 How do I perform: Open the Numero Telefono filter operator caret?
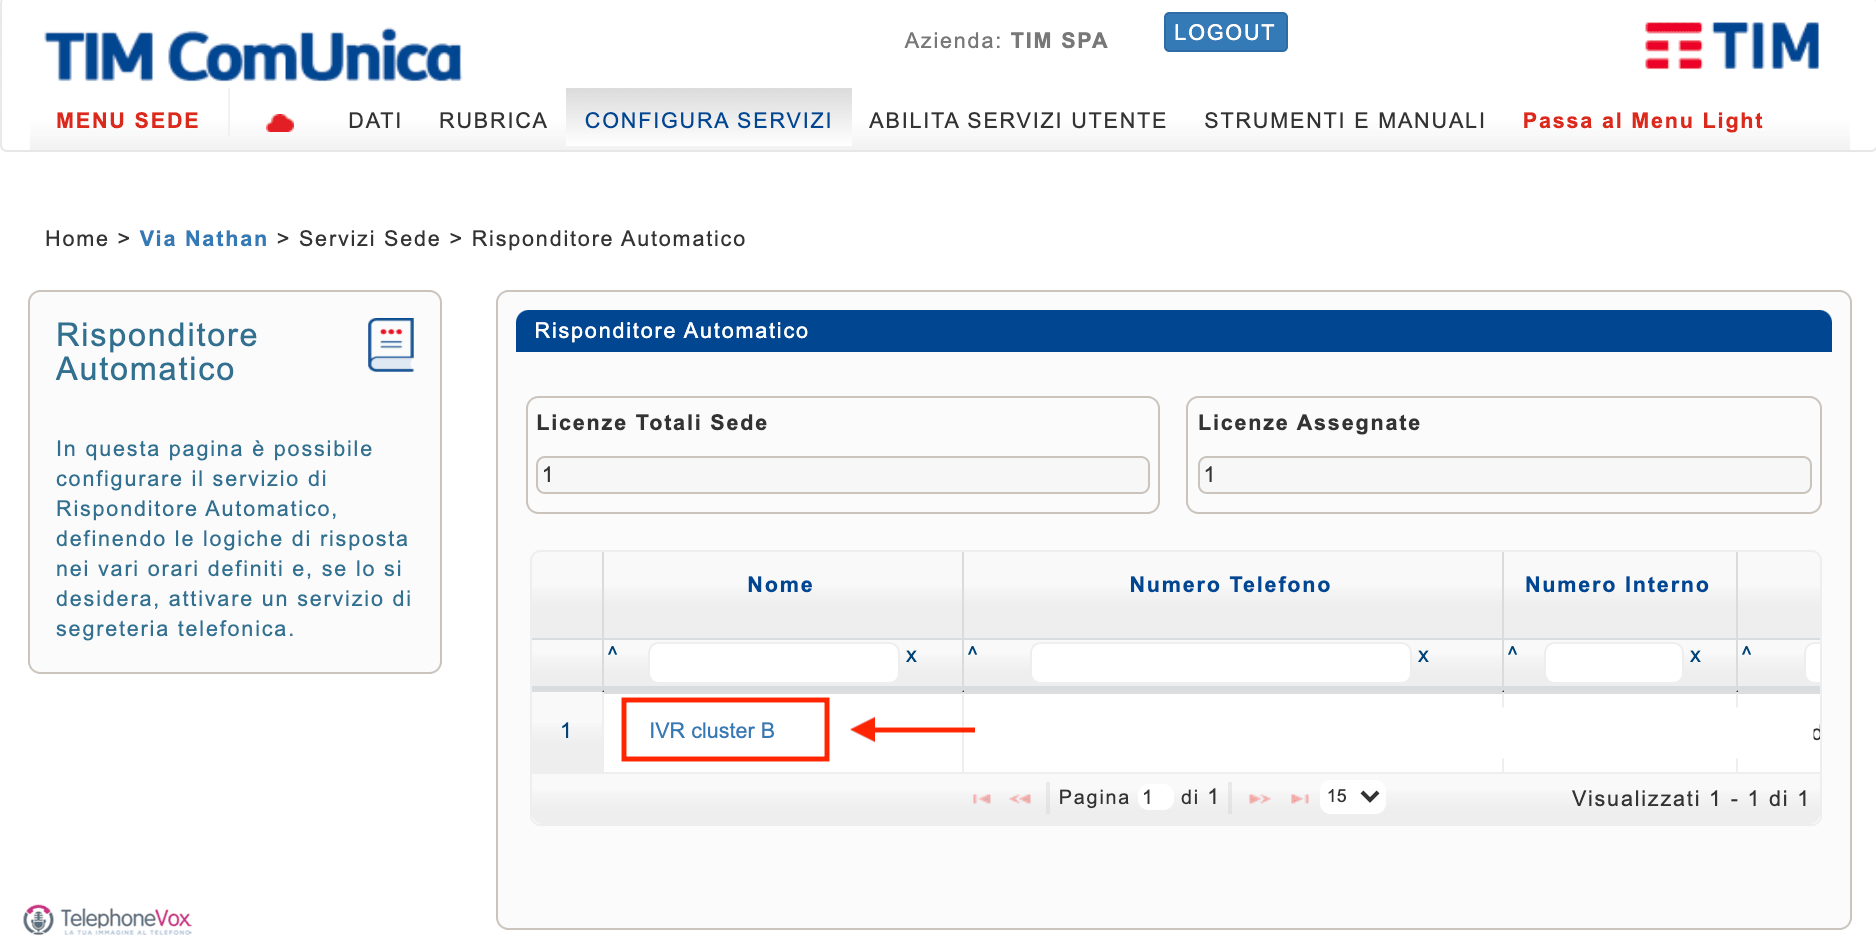click(972, 652)
